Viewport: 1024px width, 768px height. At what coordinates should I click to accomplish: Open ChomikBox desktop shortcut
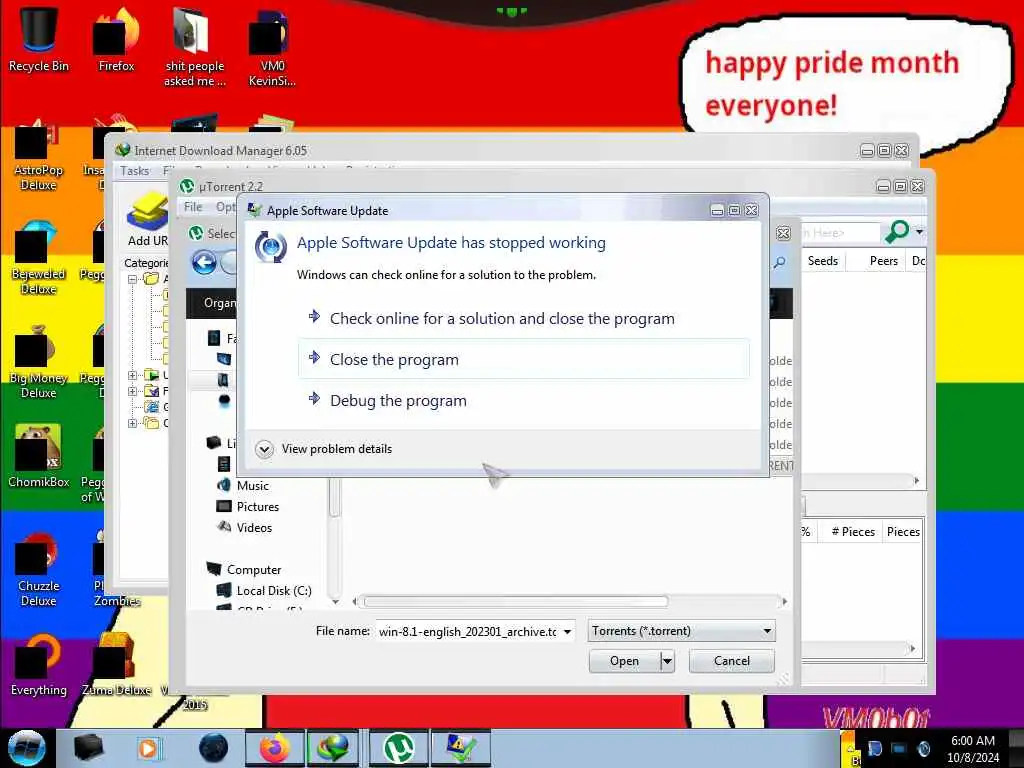(39, 456)
